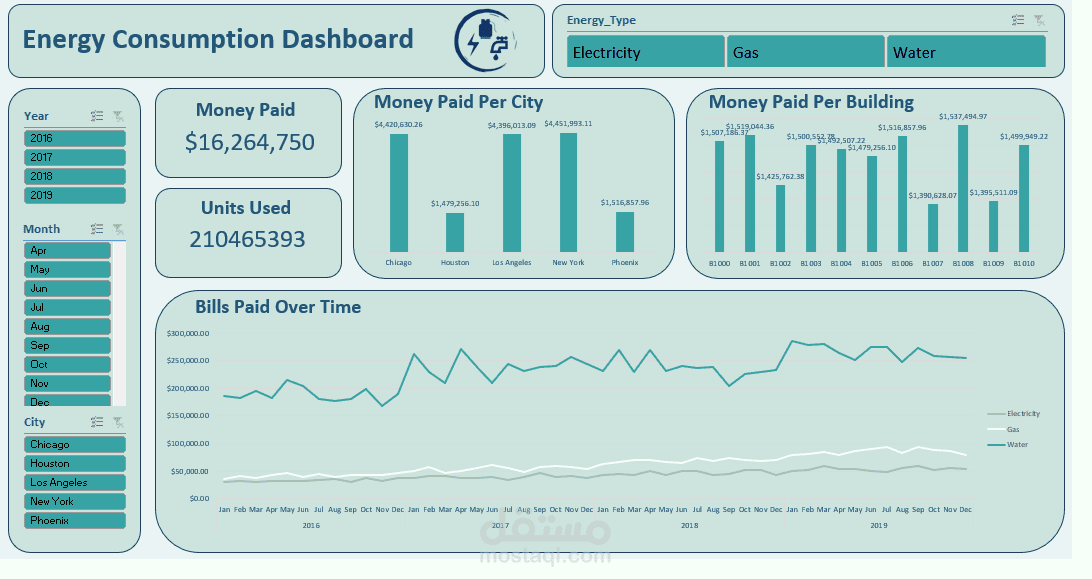The height and width of the screenshot is (579, 1092).
Task: Select Sep in Month slicer
Action: [x=67, y=346]
